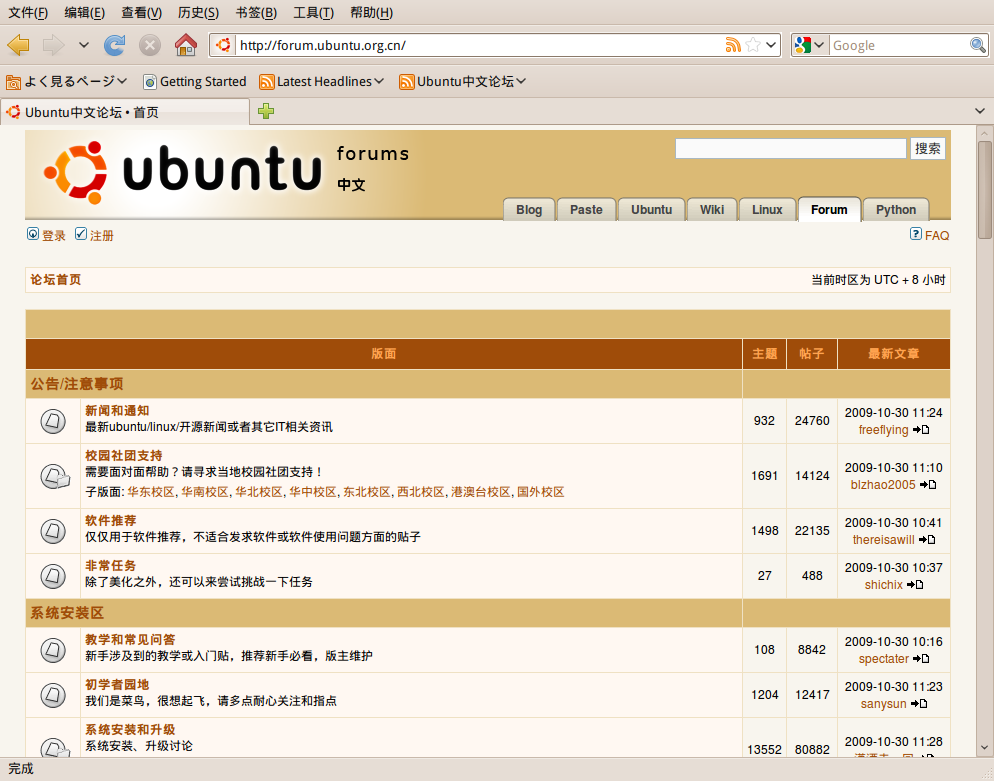The width and height of the screenshot is (994, 781).
Task: Open the 历史(S) menu
Action: (x=198, y=12)
